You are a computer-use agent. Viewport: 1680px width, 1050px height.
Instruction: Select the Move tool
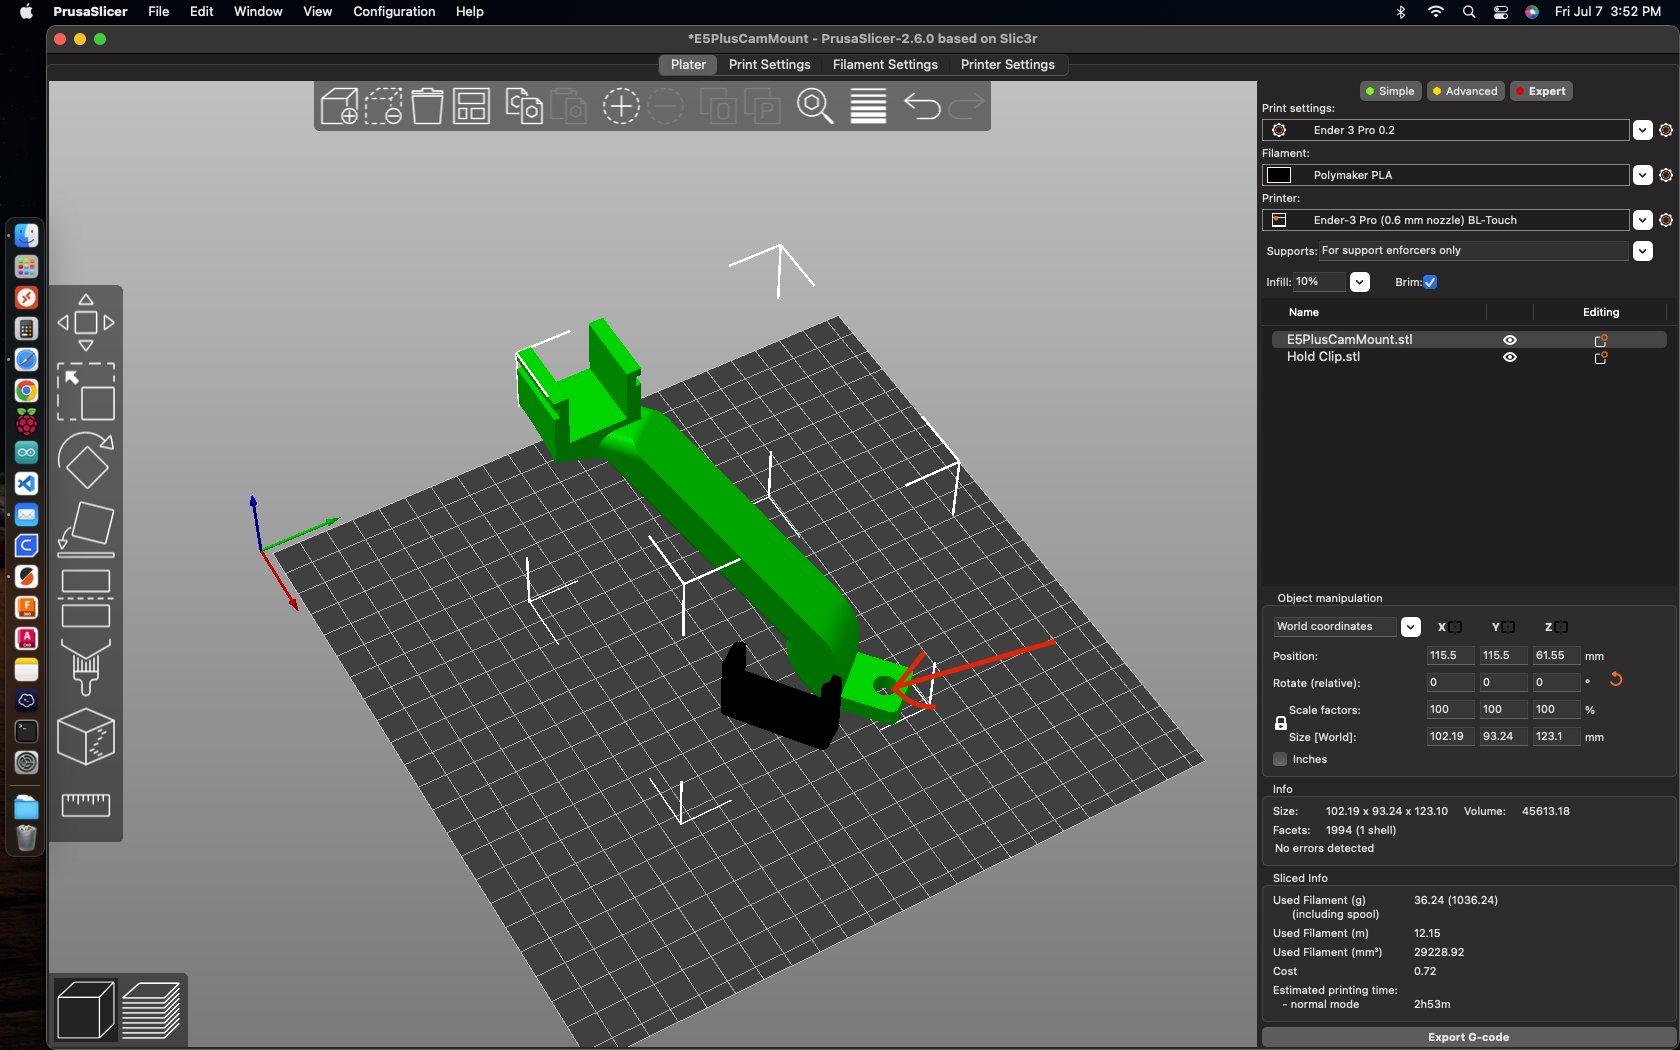(86, 322)
